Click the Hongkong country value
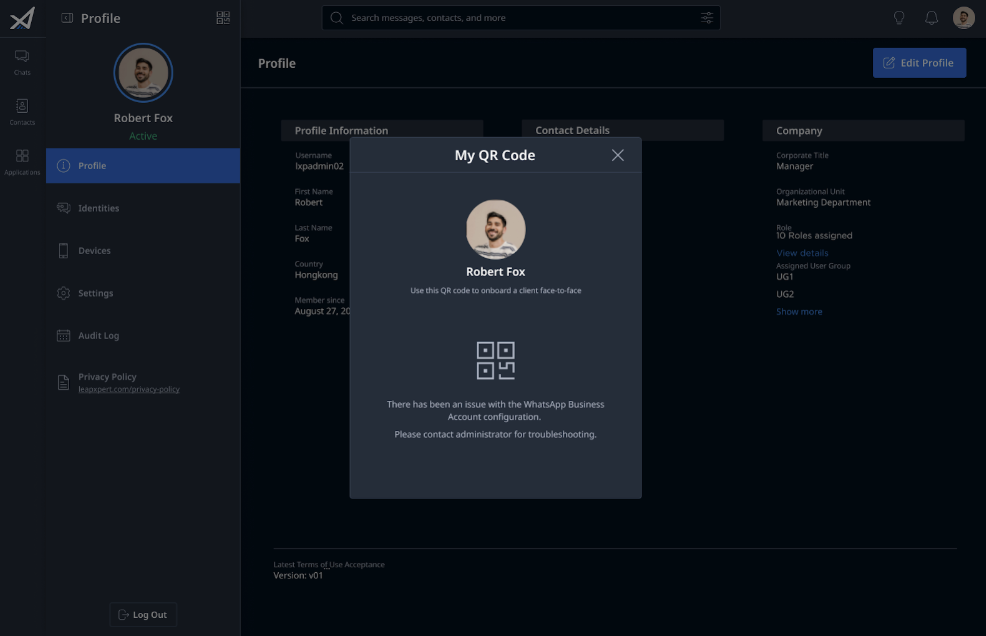 [316, 275]
